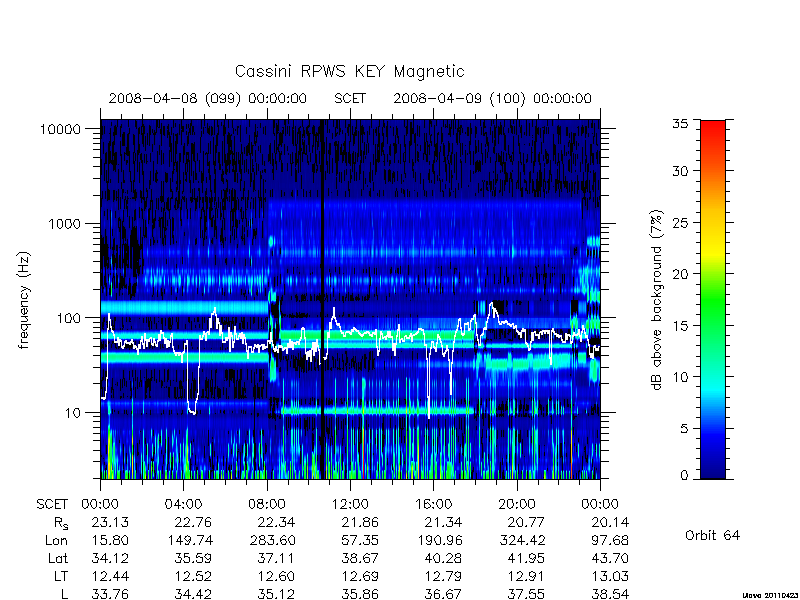Click the black vertical data gap in spectrogram
The width and height of the screenshot is (800, 600).
click(322, 299)
